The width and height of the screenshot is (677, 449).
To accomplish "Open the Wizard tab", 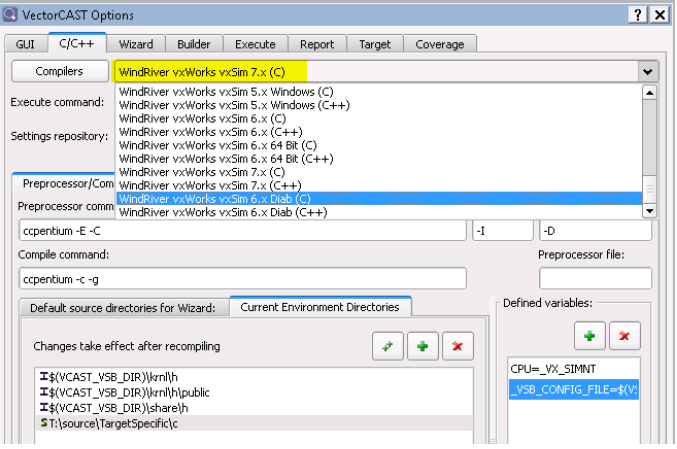I will [x=136, y=44].
